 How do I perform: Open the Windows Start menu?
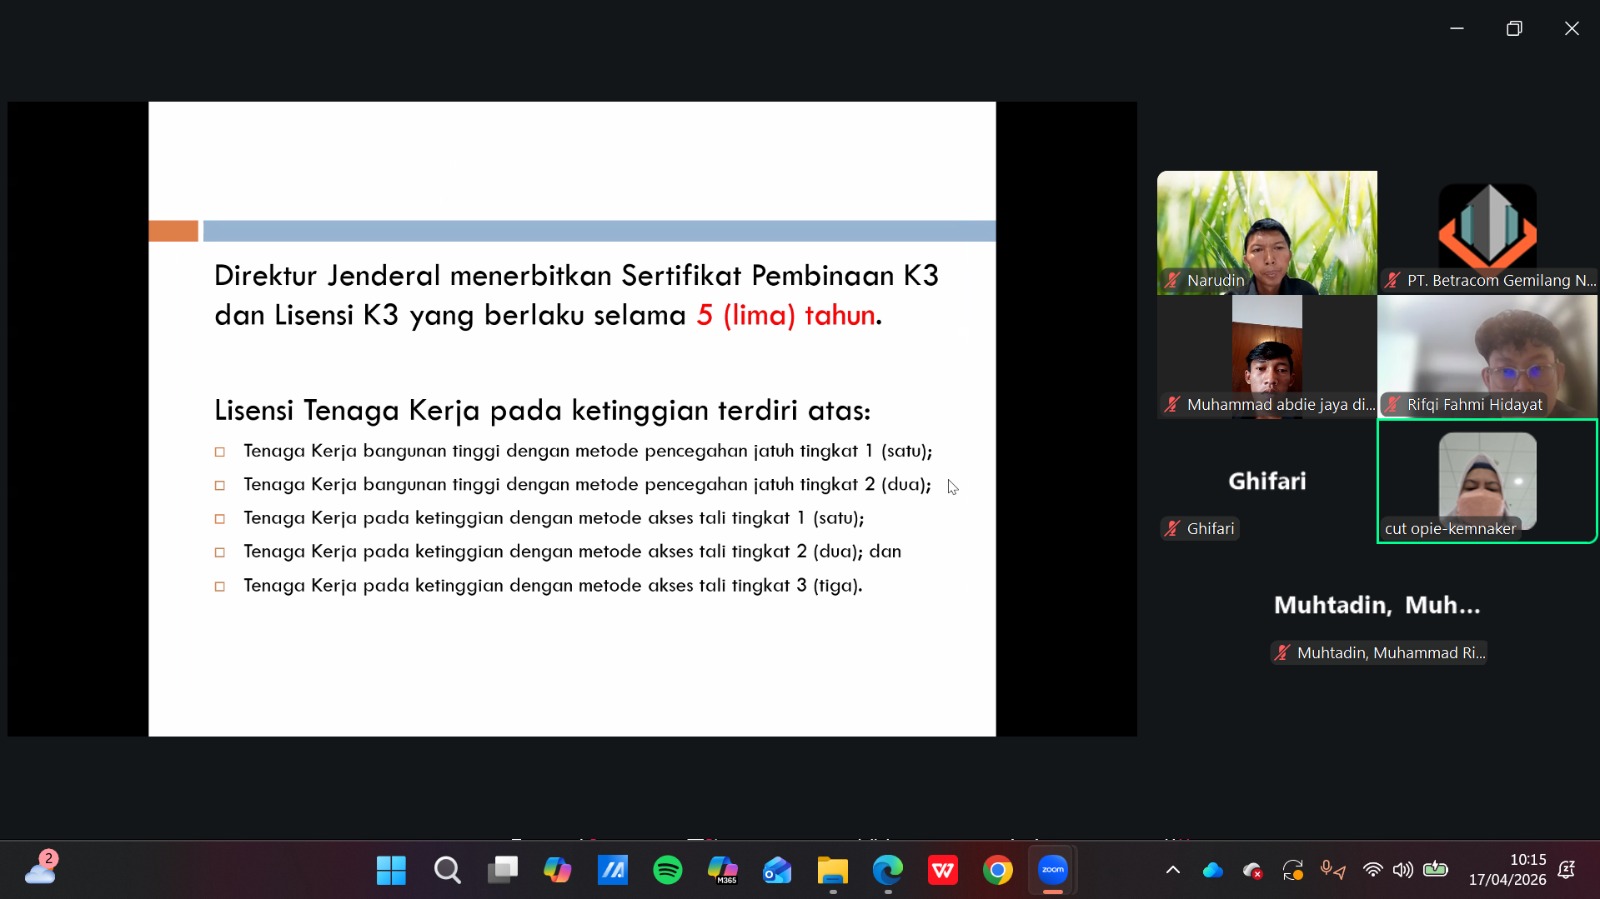391,870
